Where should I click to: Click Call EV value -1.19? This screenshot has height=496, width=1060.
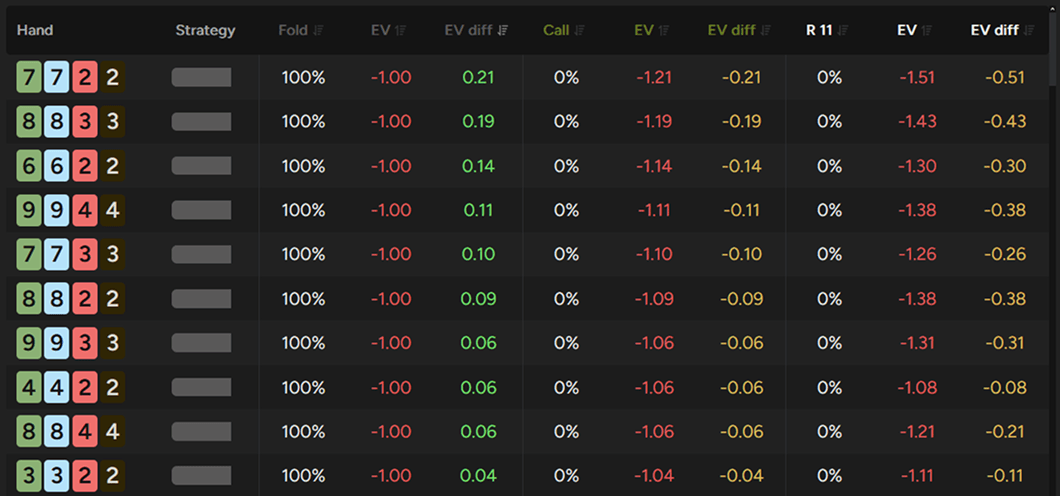coord(654,122)
